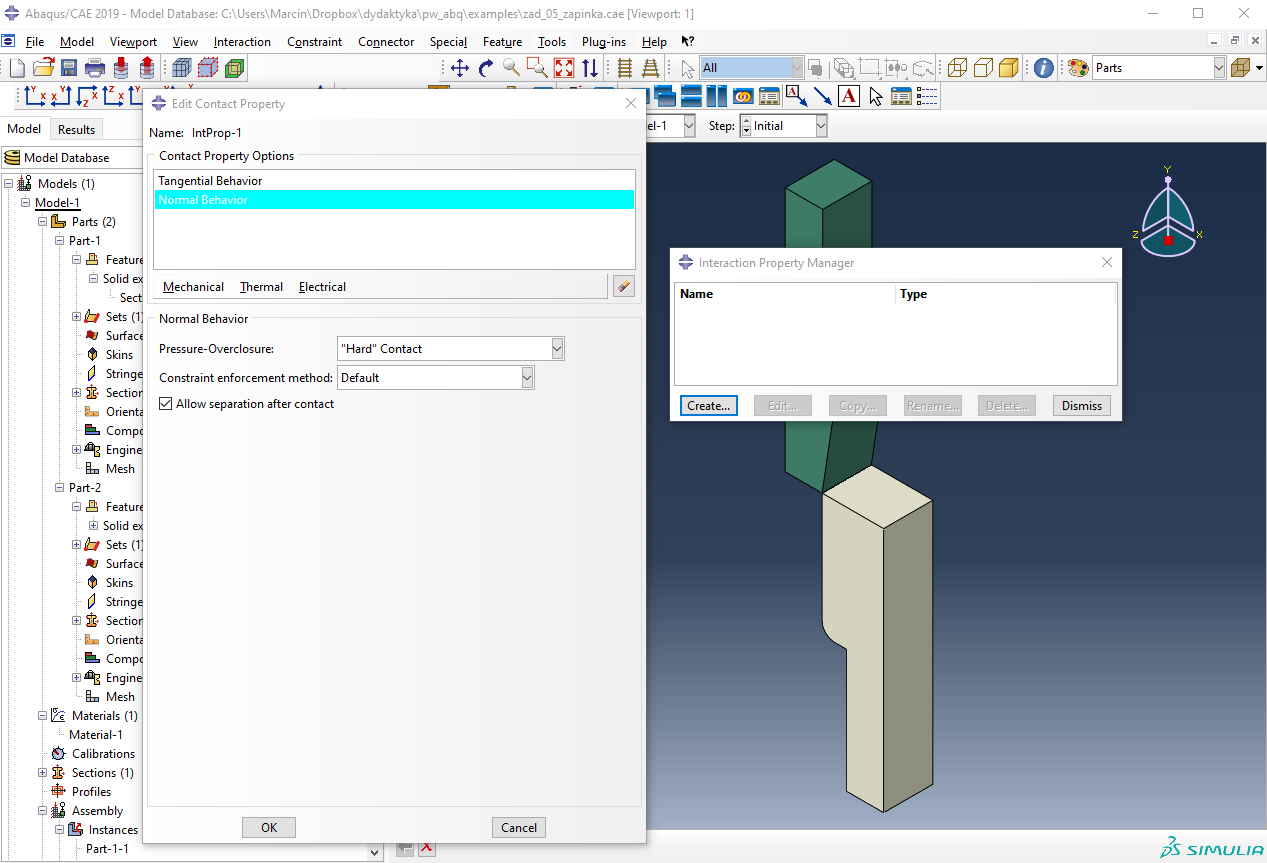Image resolution: width=1267 pixels, height=863 pixels.
Task: Open the Interaction menu
Action: [242, 42]
